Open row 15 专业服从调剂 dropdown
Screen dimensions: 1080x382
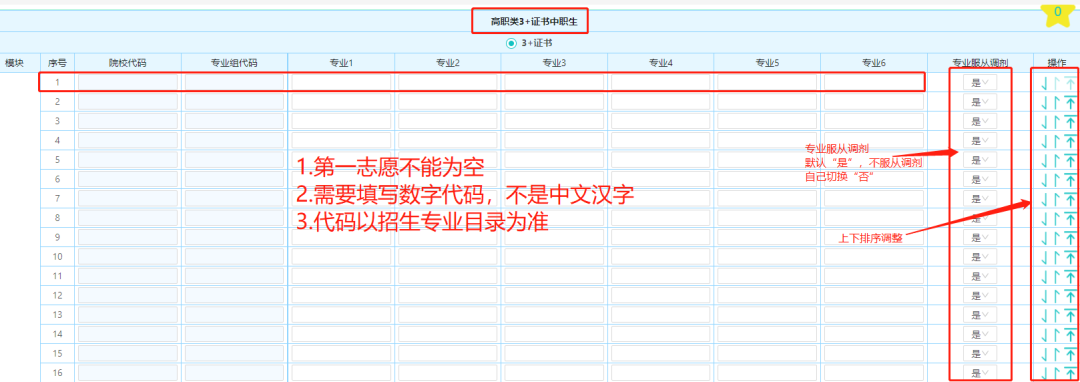click(979, 354)
